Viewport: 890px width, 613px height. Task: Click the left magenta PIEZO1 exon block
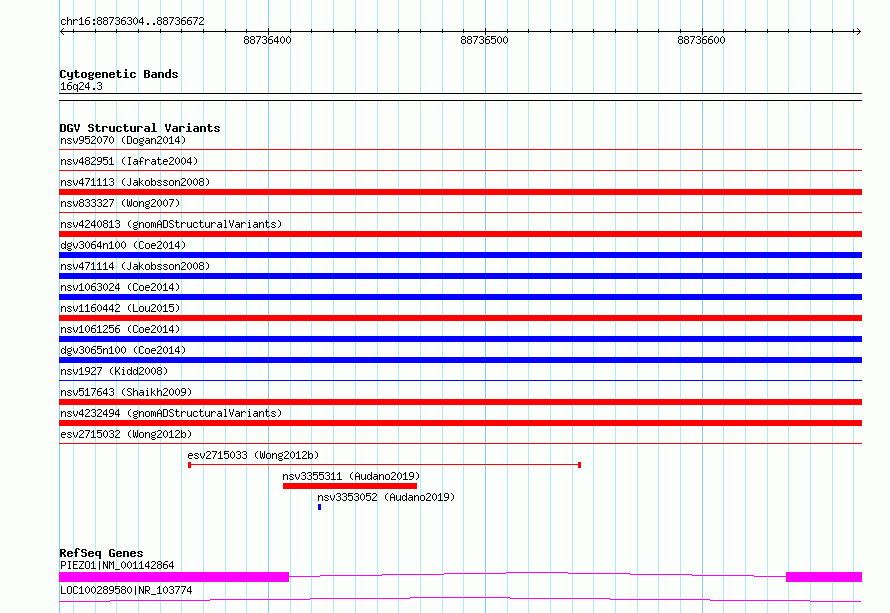coord(174,577)
